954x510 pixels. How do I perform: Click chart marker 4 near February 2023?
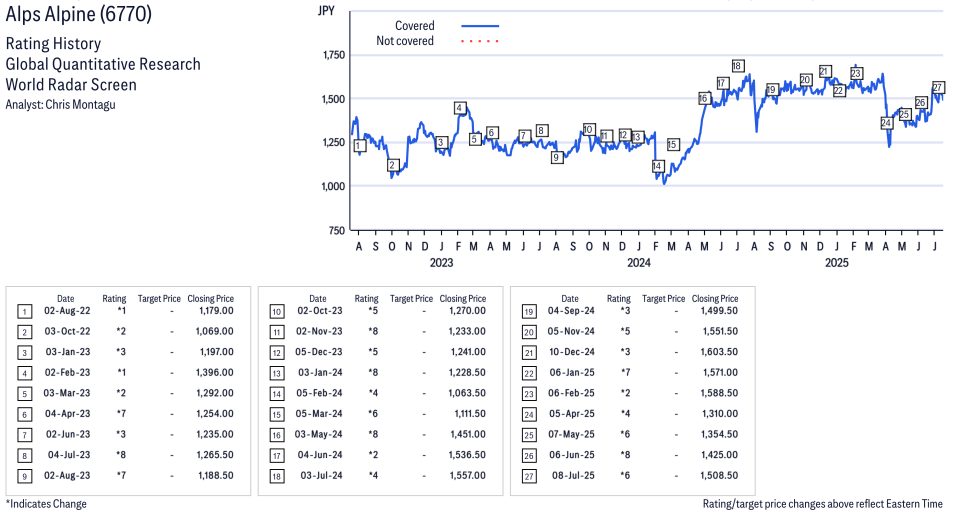click(460, 108)
